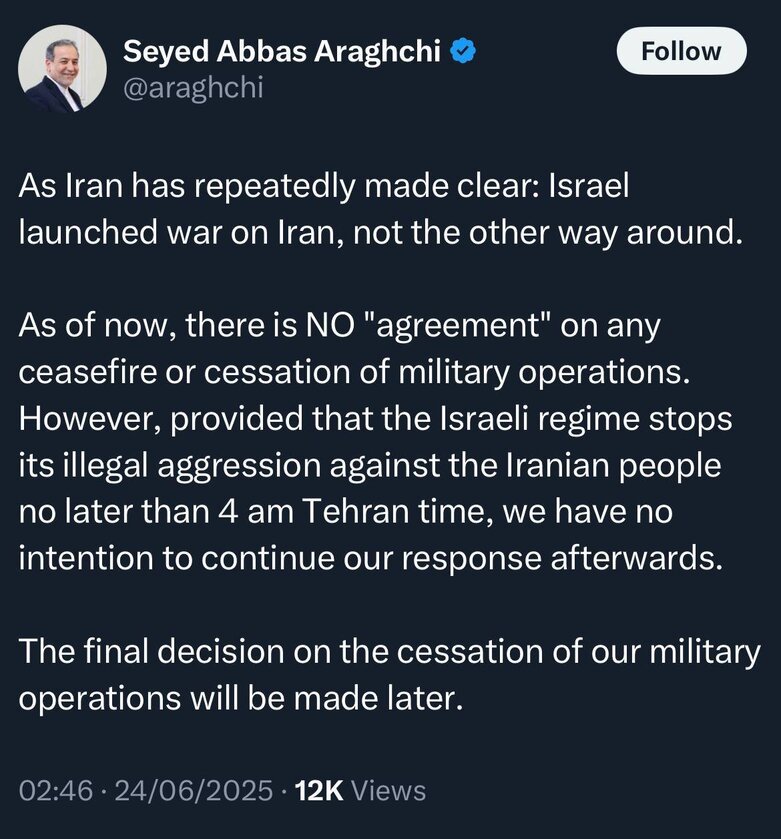Open the 12K Views count
The image size is (781, 839).
tap(361, 791)
